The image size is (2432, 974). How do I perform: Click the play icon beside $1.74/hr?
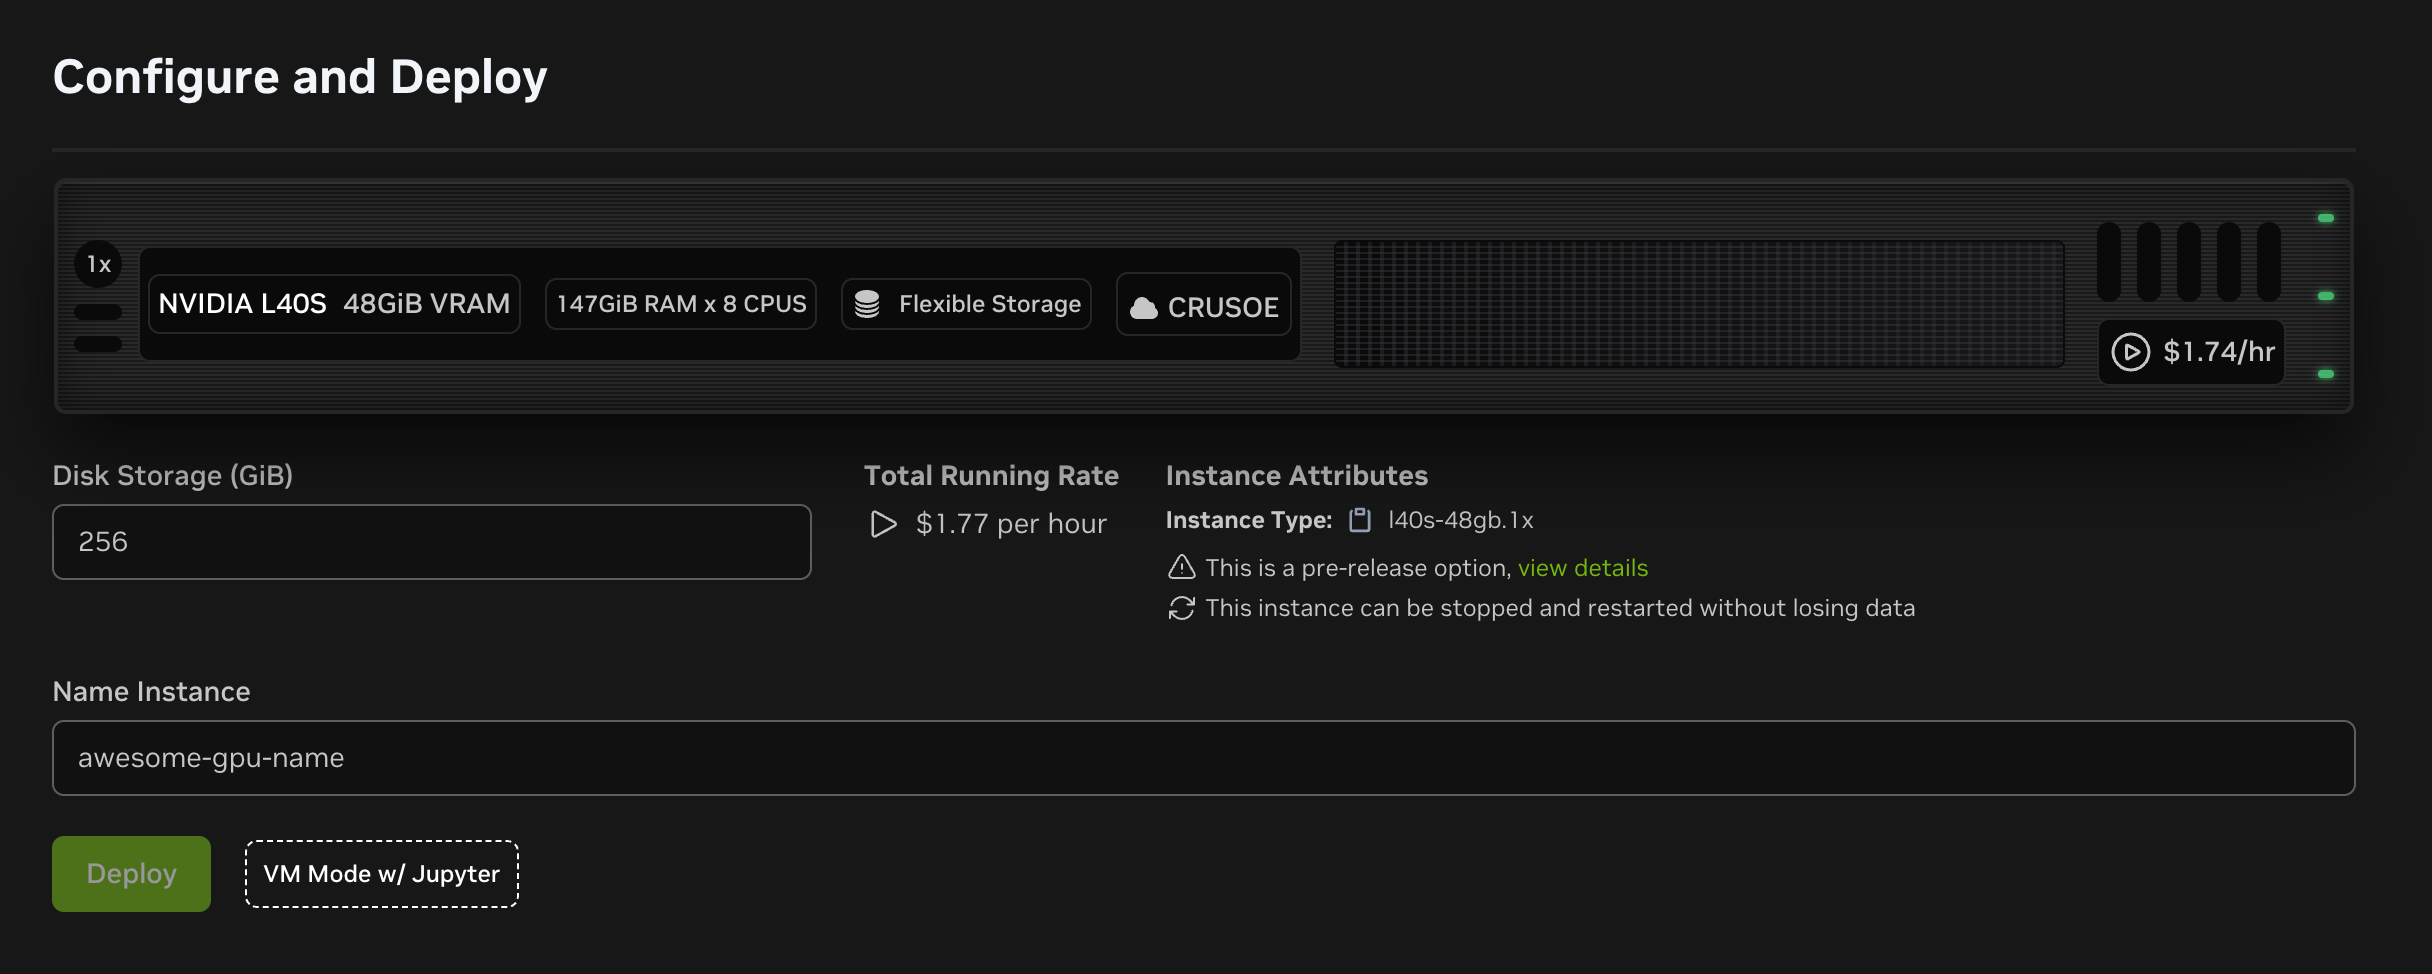click(2130, 352)
